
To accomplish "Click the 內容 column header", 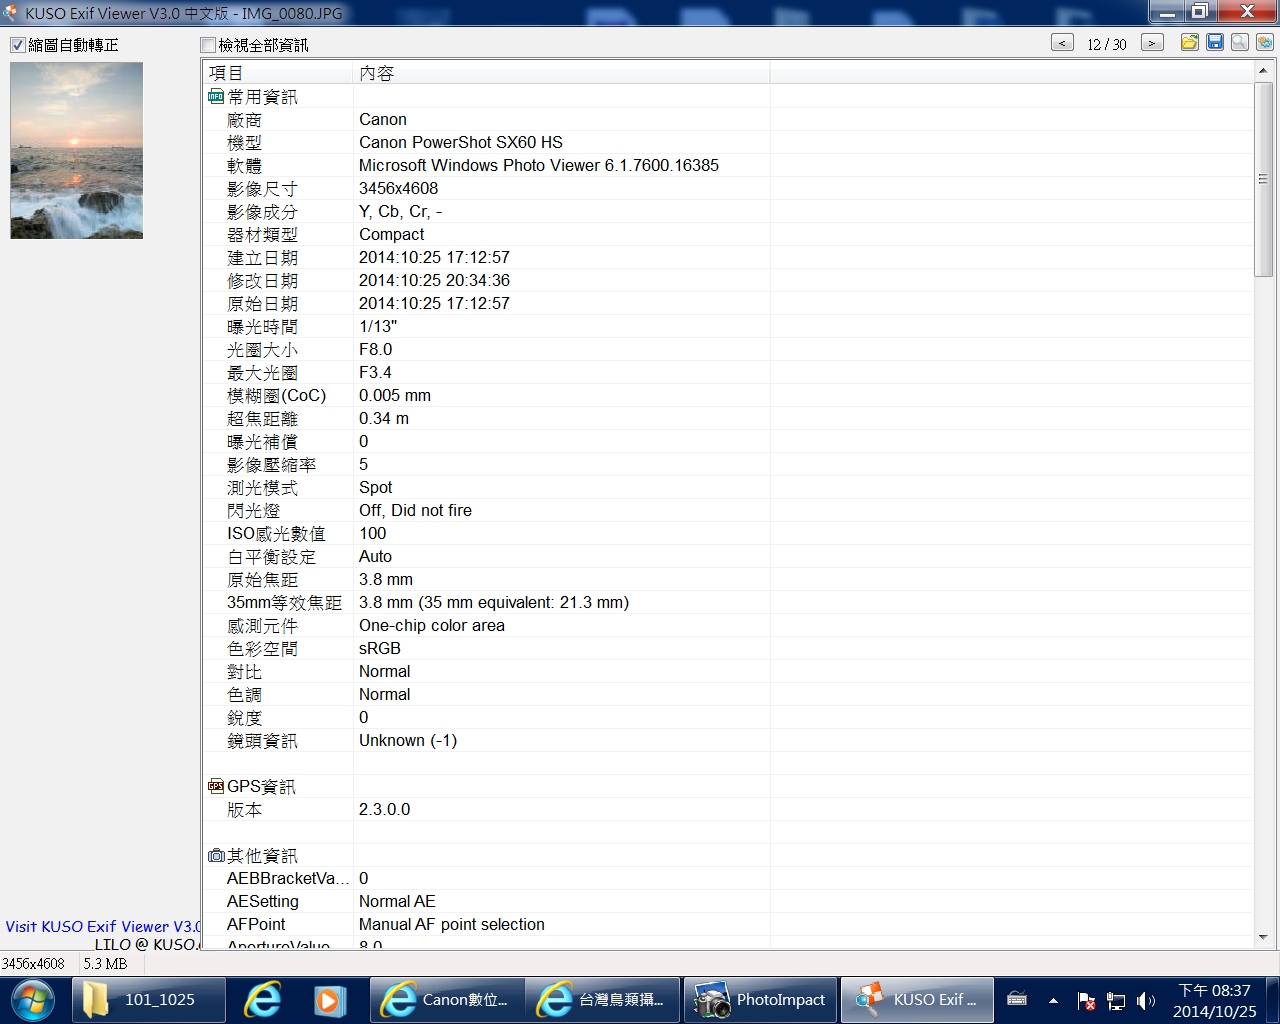I will (x=562, y=73).
